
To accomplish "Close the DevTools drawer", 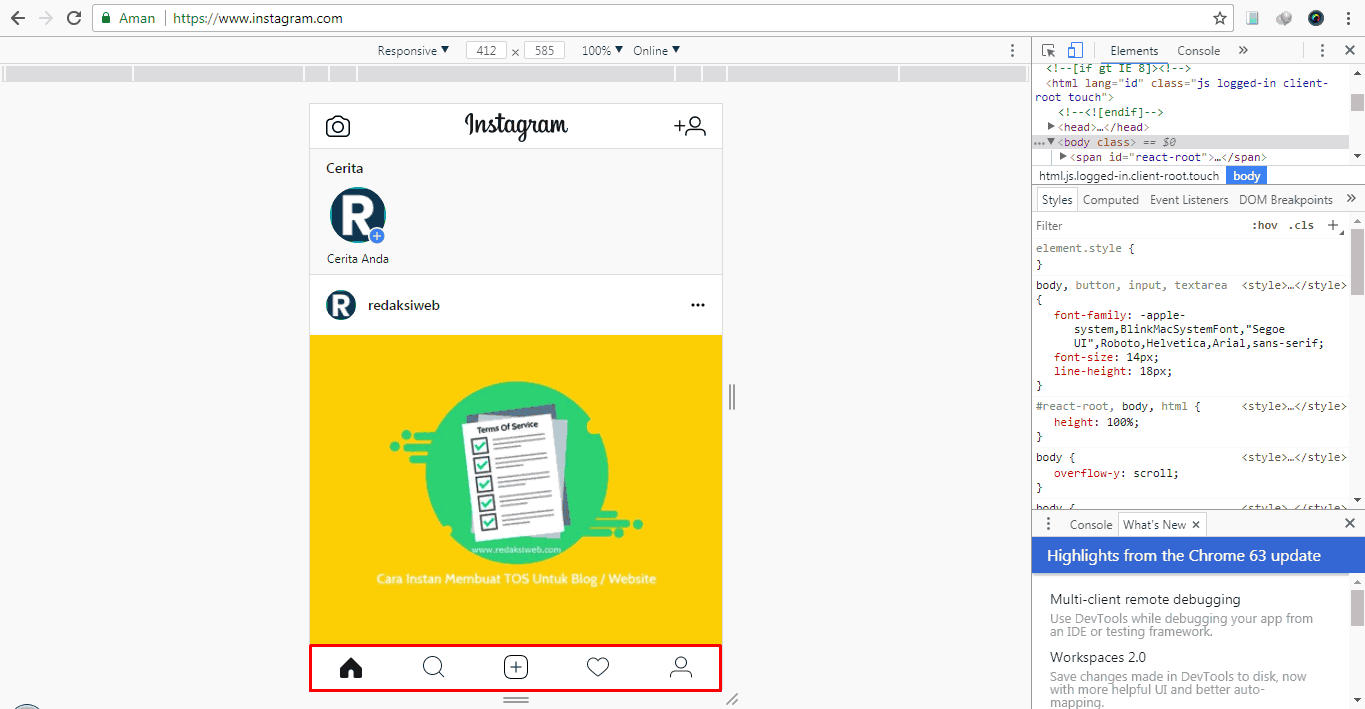I will [1349, 523].
